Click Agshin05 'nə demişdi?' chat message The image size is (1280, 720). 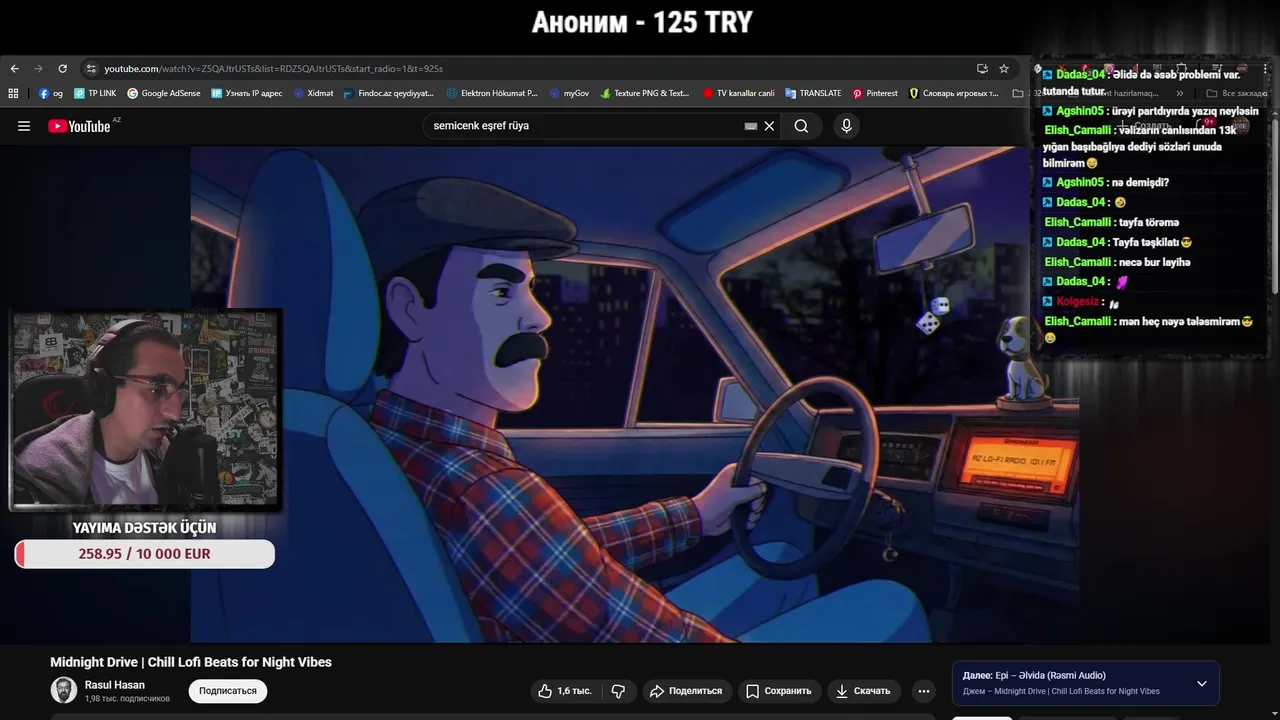coord(1105,182)
